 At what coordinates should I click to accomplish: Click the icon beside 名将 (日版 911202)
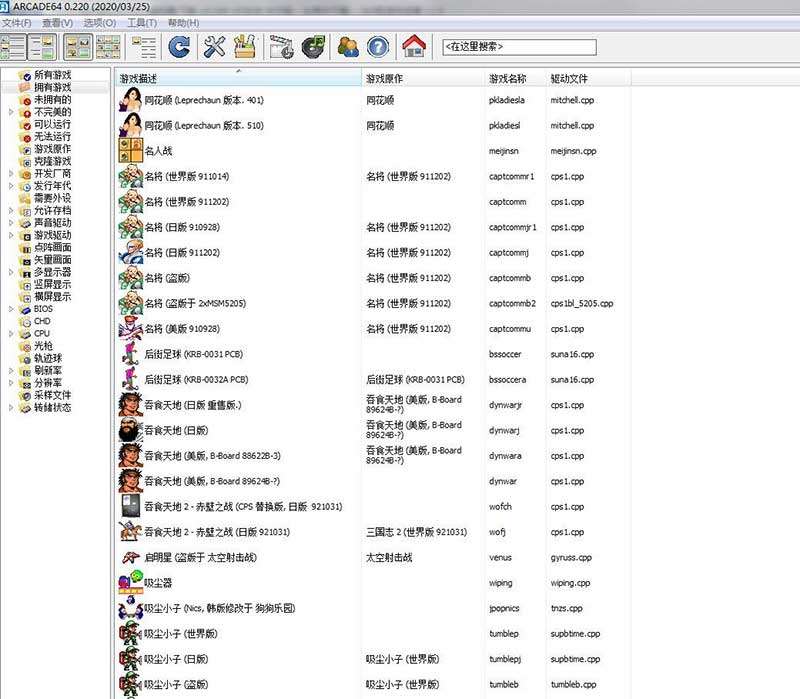click(131, 252)
